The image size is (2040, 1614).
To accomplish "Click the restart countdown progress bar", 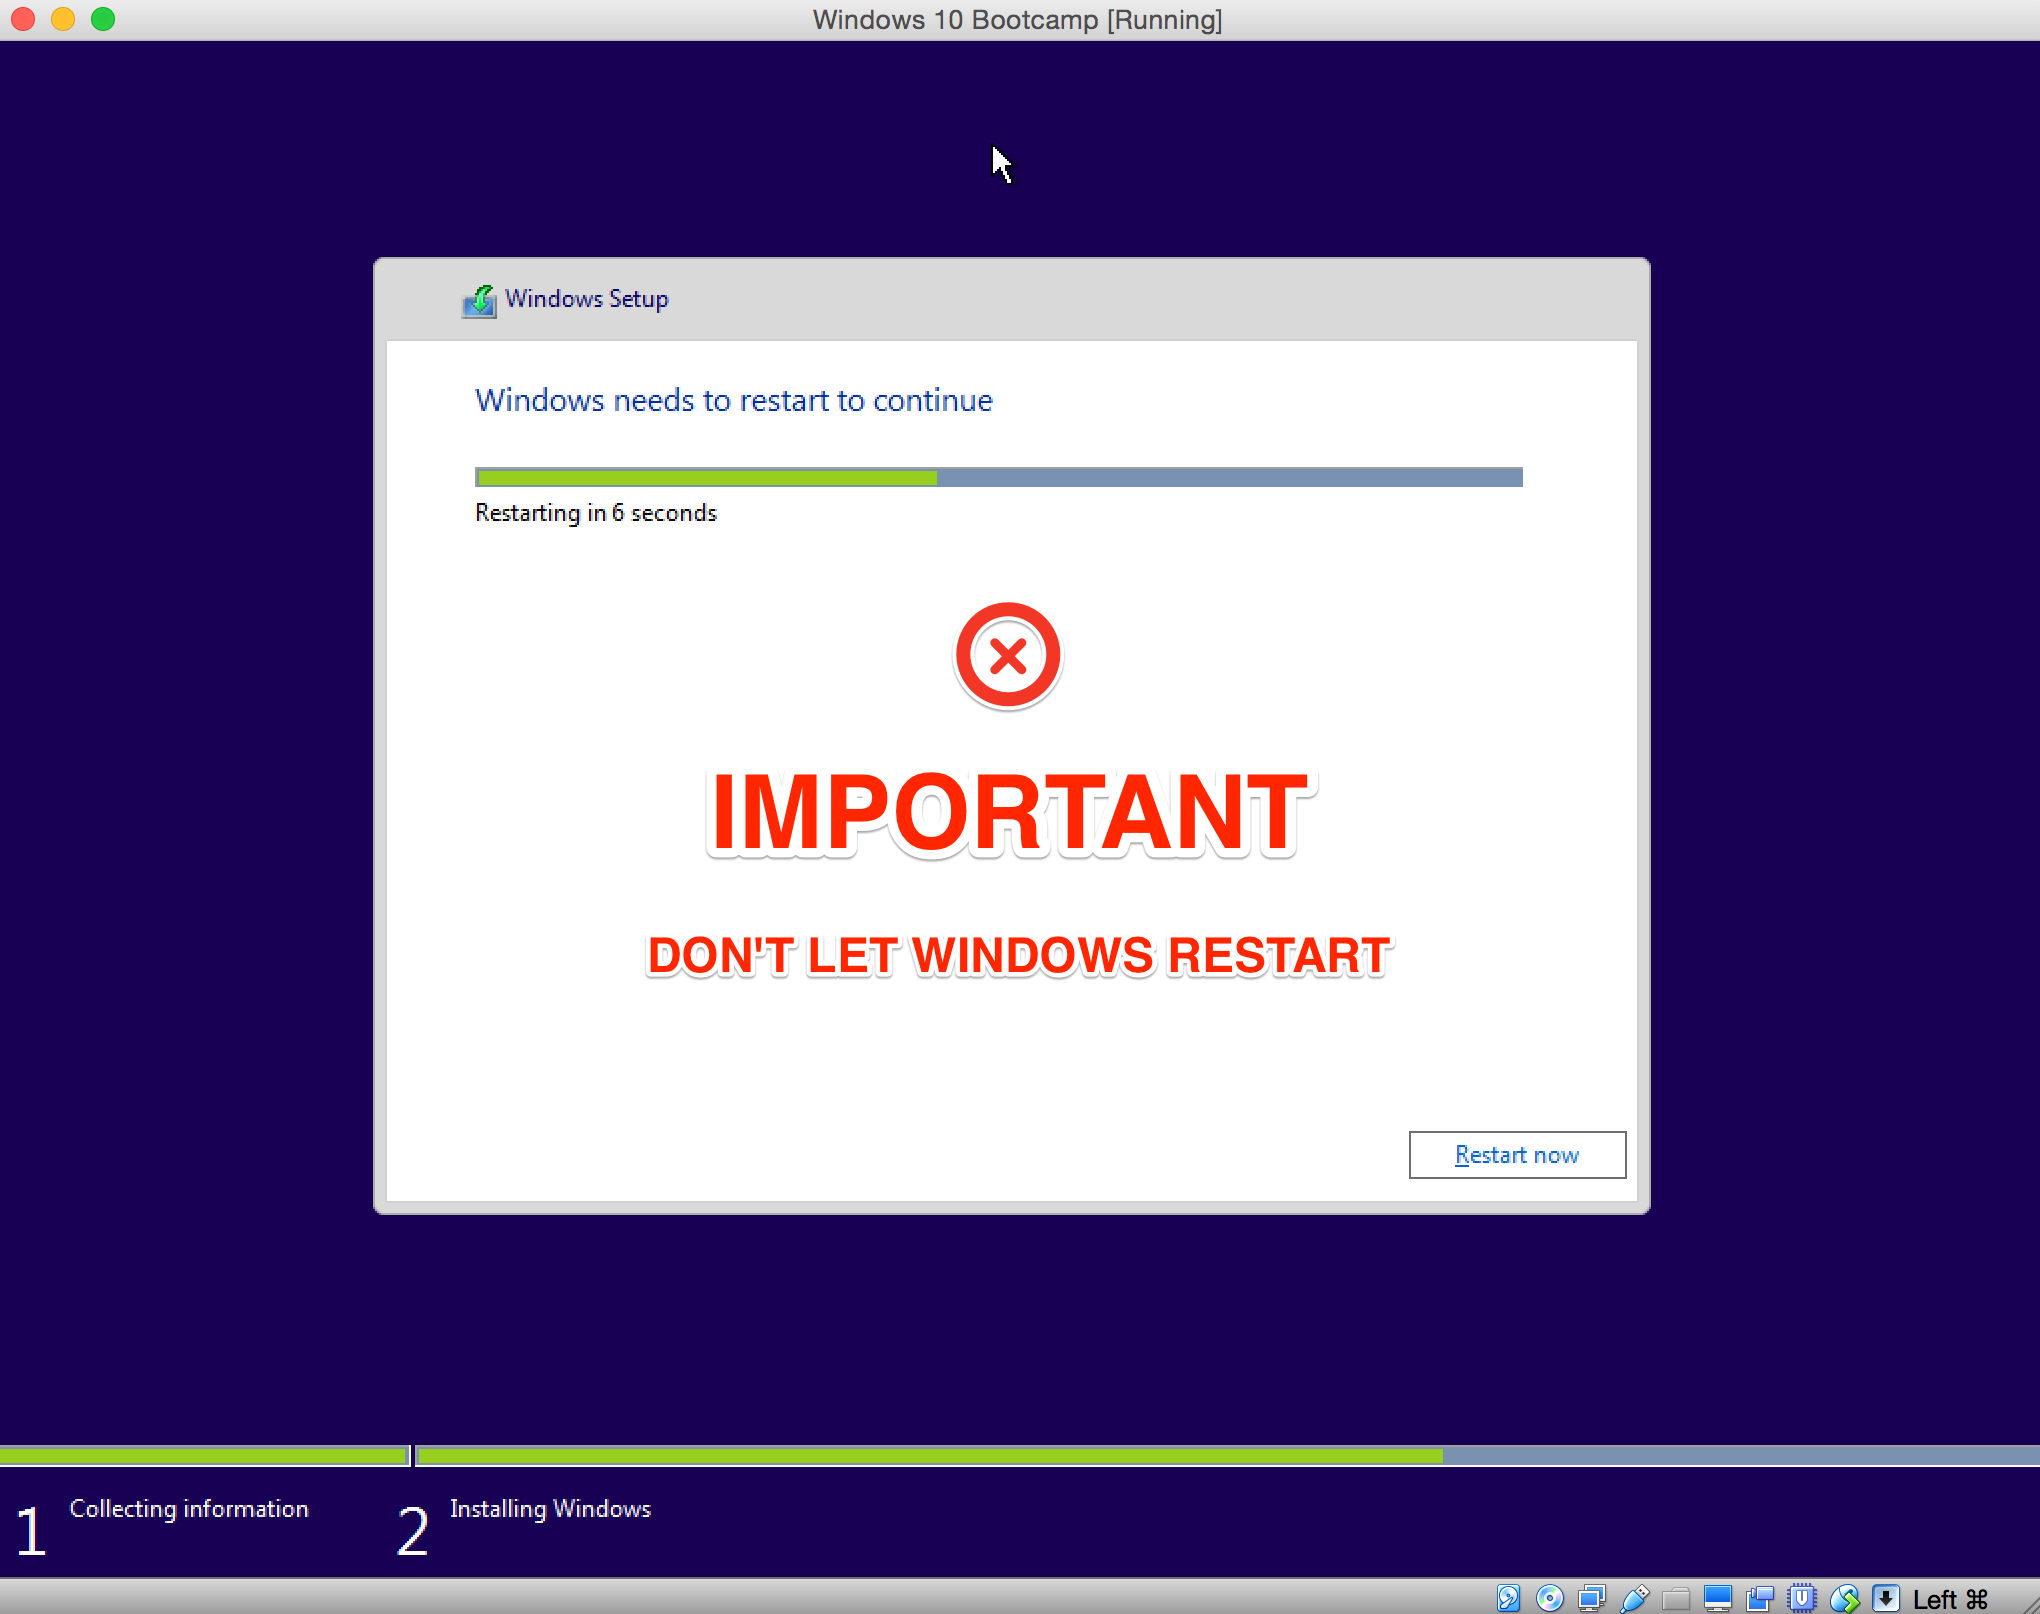I will click(998, 477).
